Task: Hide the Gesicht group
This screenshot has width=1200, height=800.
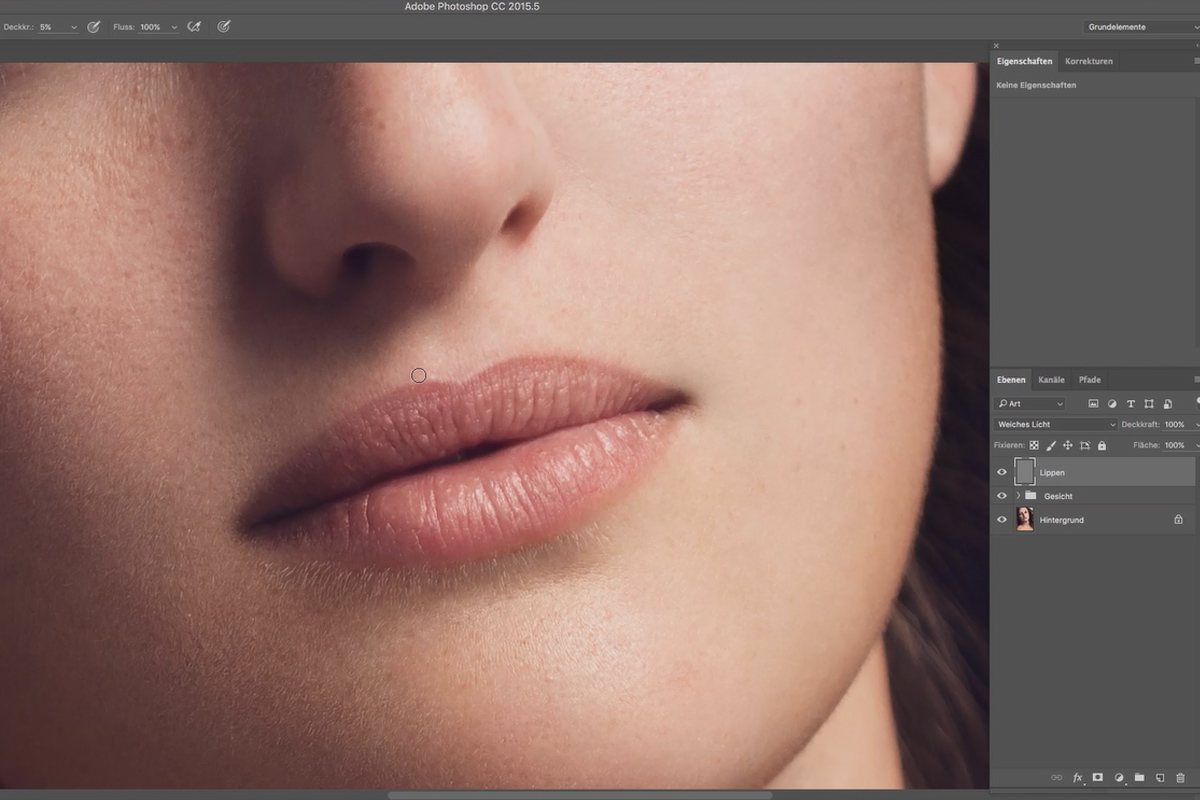Action: (1002, 496)
